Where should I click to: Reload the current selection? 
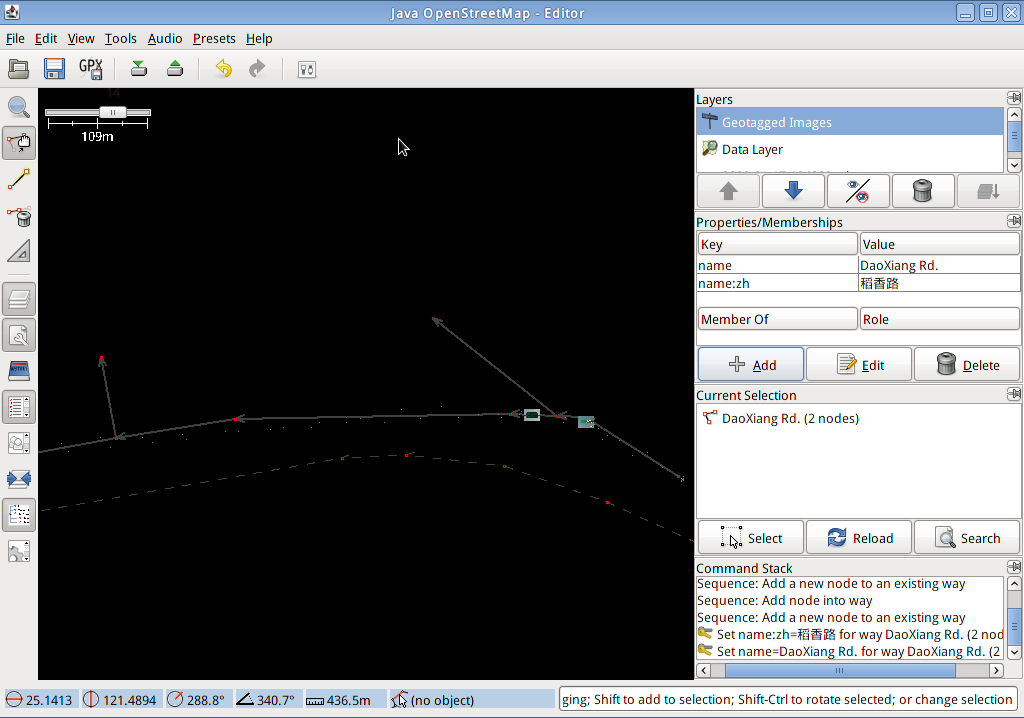(858, 537)
